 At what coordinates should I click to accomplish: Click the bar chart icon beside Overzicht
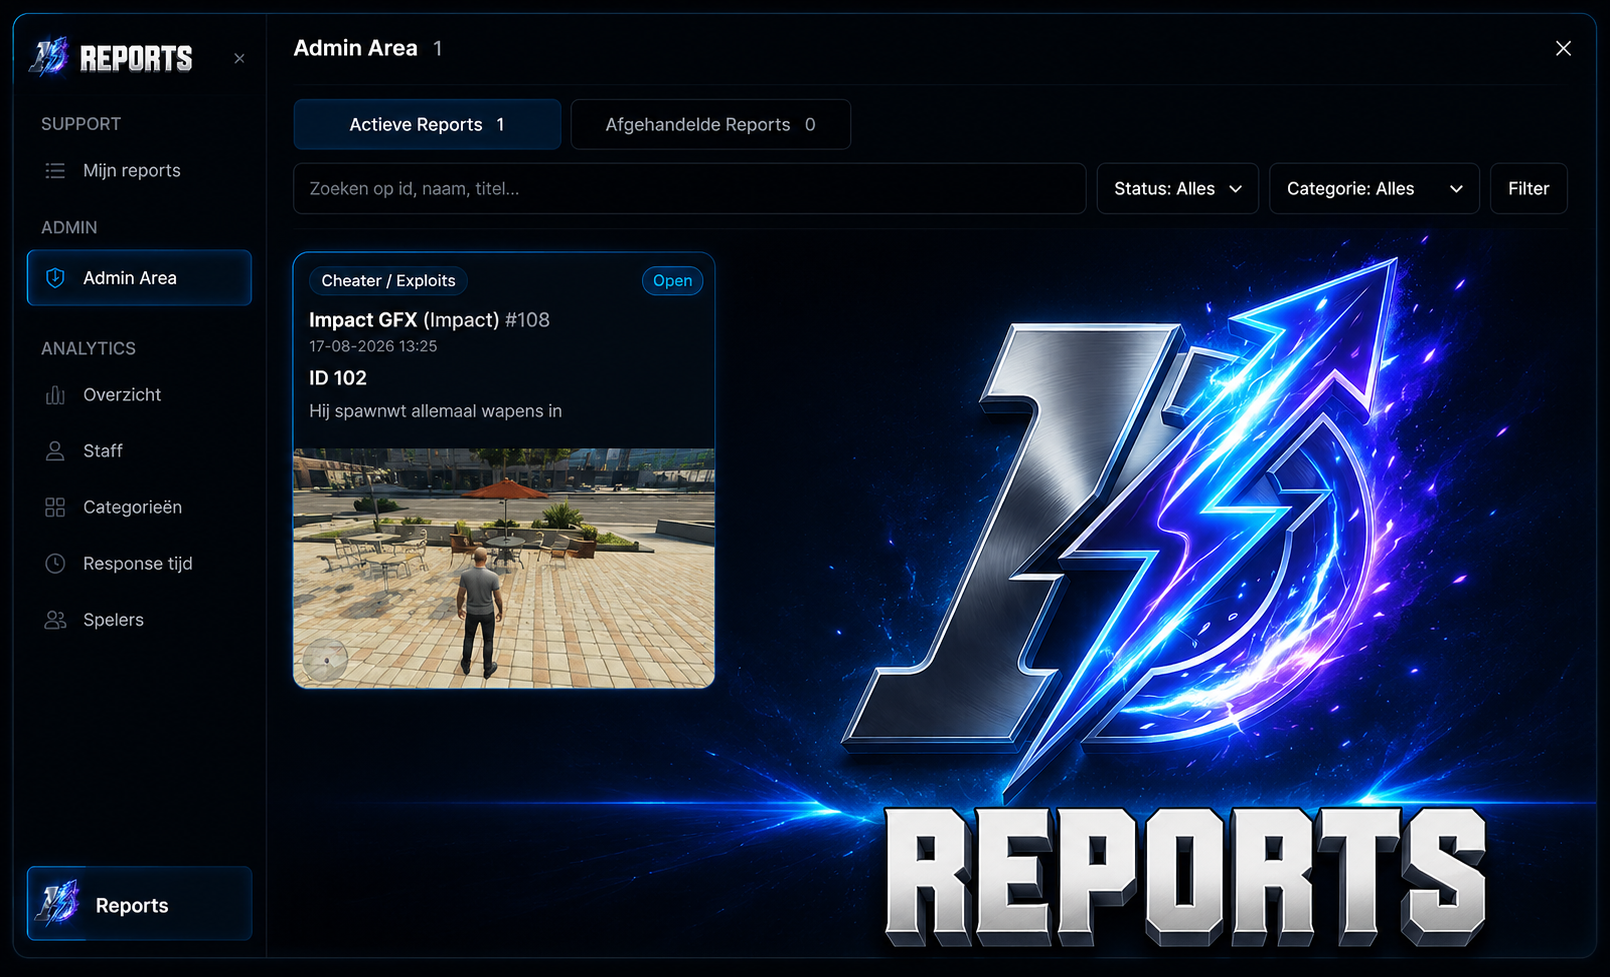tap(55, 395)
